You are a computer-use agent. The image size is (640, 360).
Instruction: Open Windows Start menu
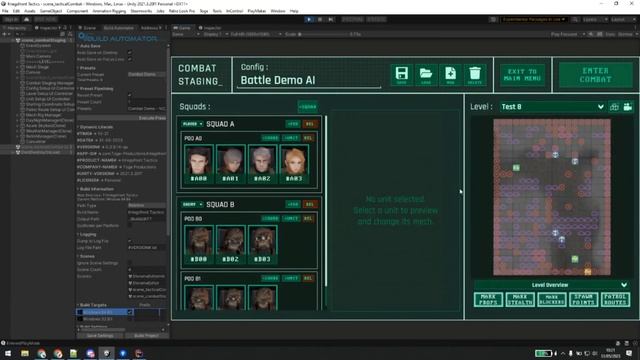[8, 353]
